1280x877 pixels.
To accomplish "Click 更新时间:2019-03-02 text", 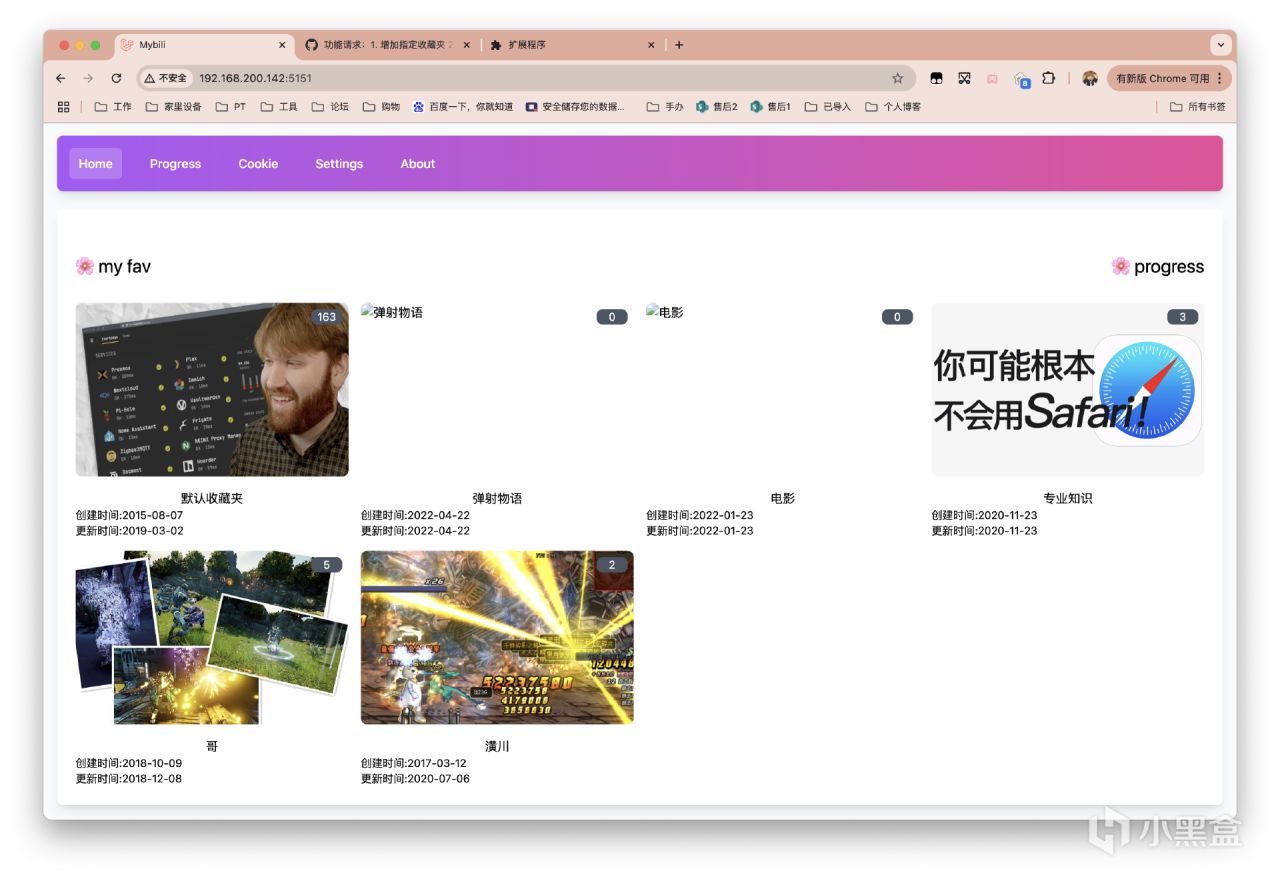I will [130, 531].
